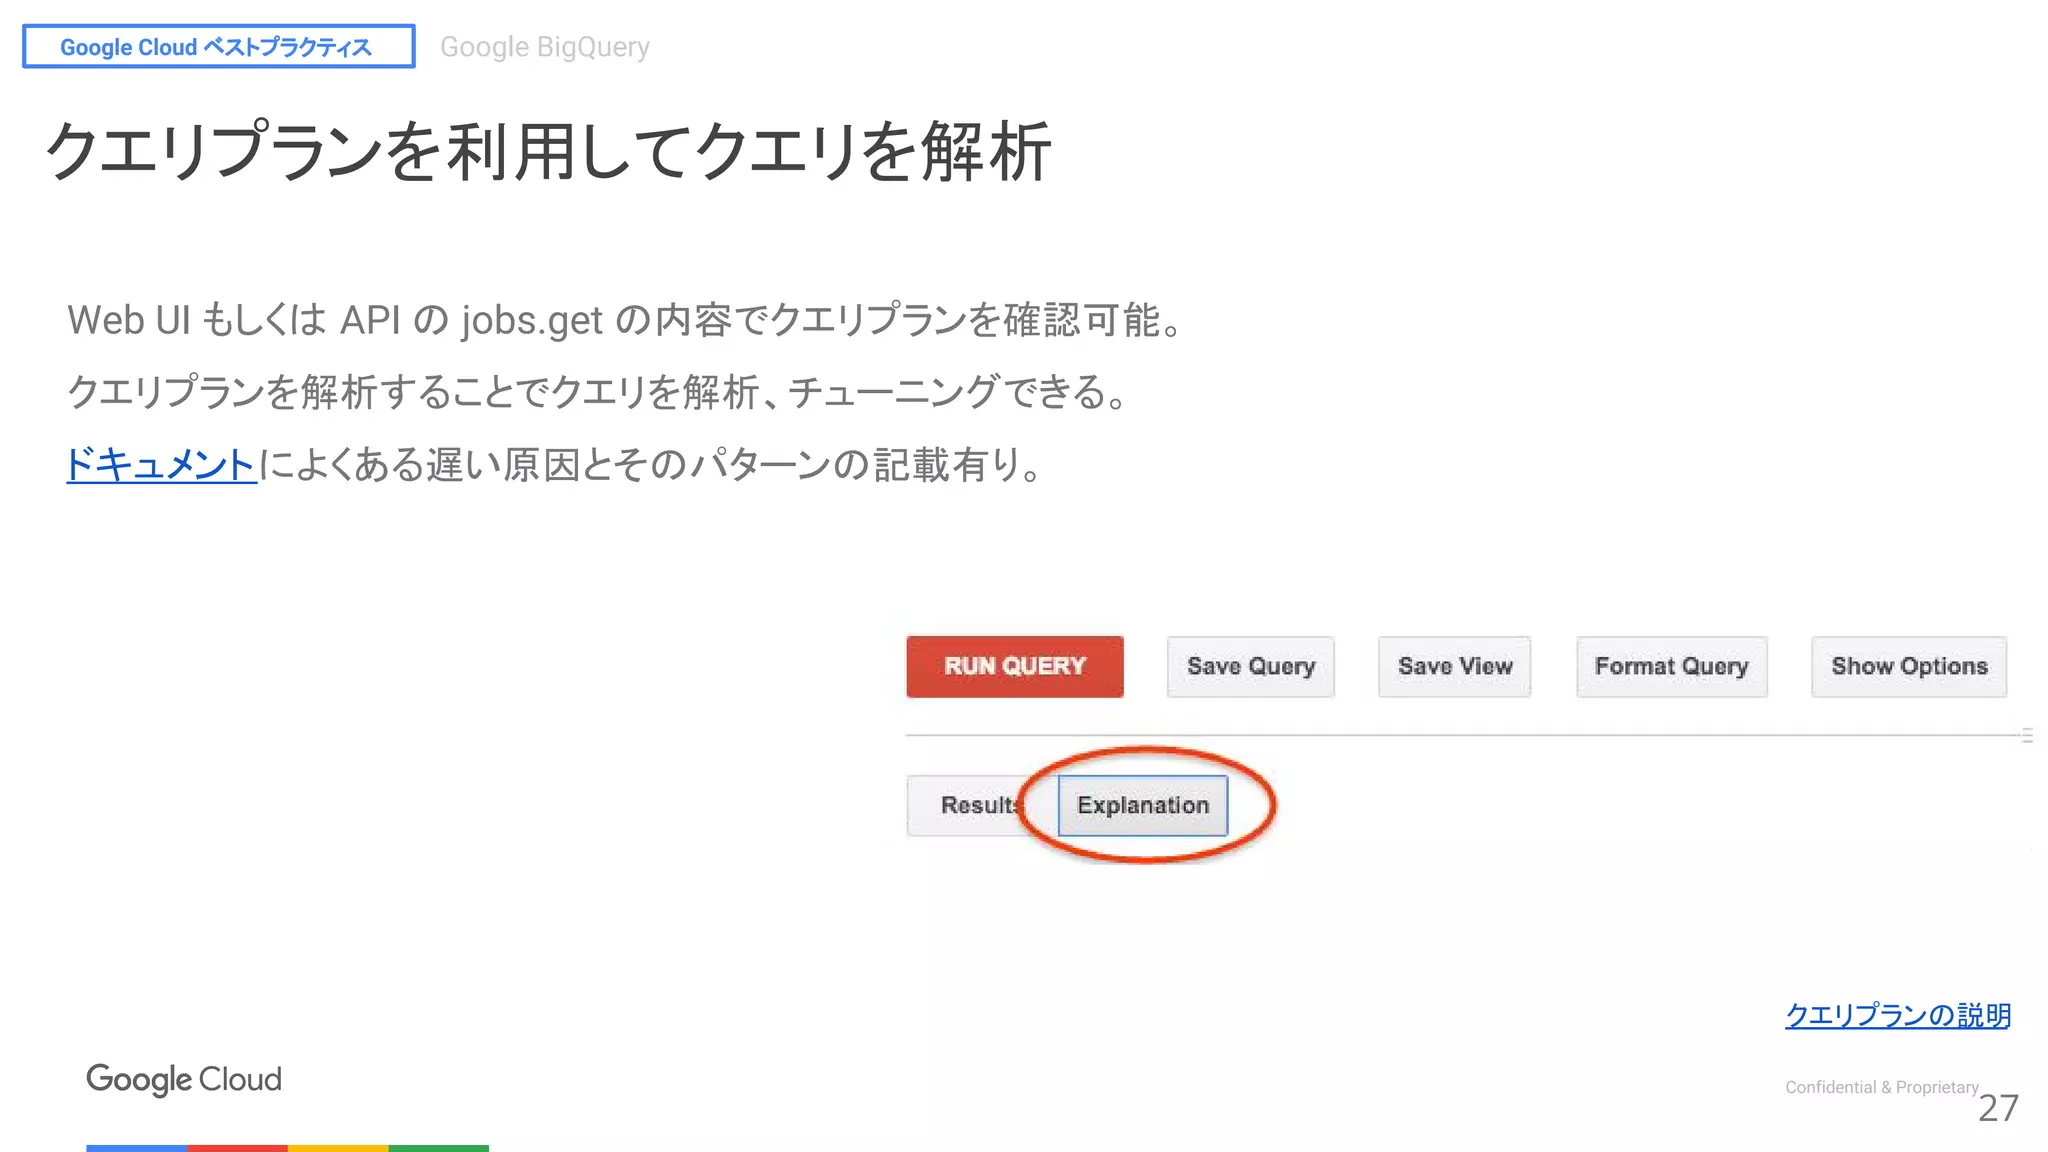This screenshot has height=1152, width=2048.
Task: Click the Format Query button
Action: point(1672,666)
